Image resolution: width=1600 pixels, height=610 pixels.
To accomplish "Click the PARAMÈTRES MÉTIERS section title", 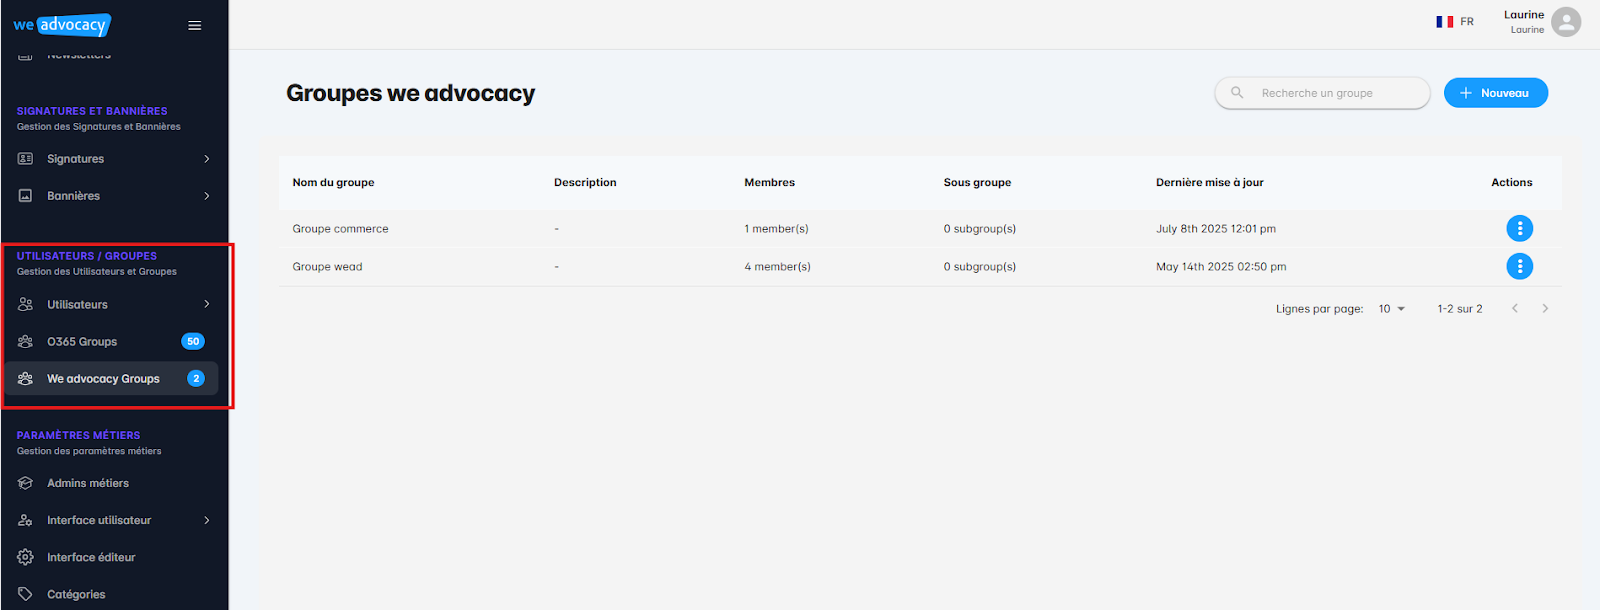I will (78, 435).
